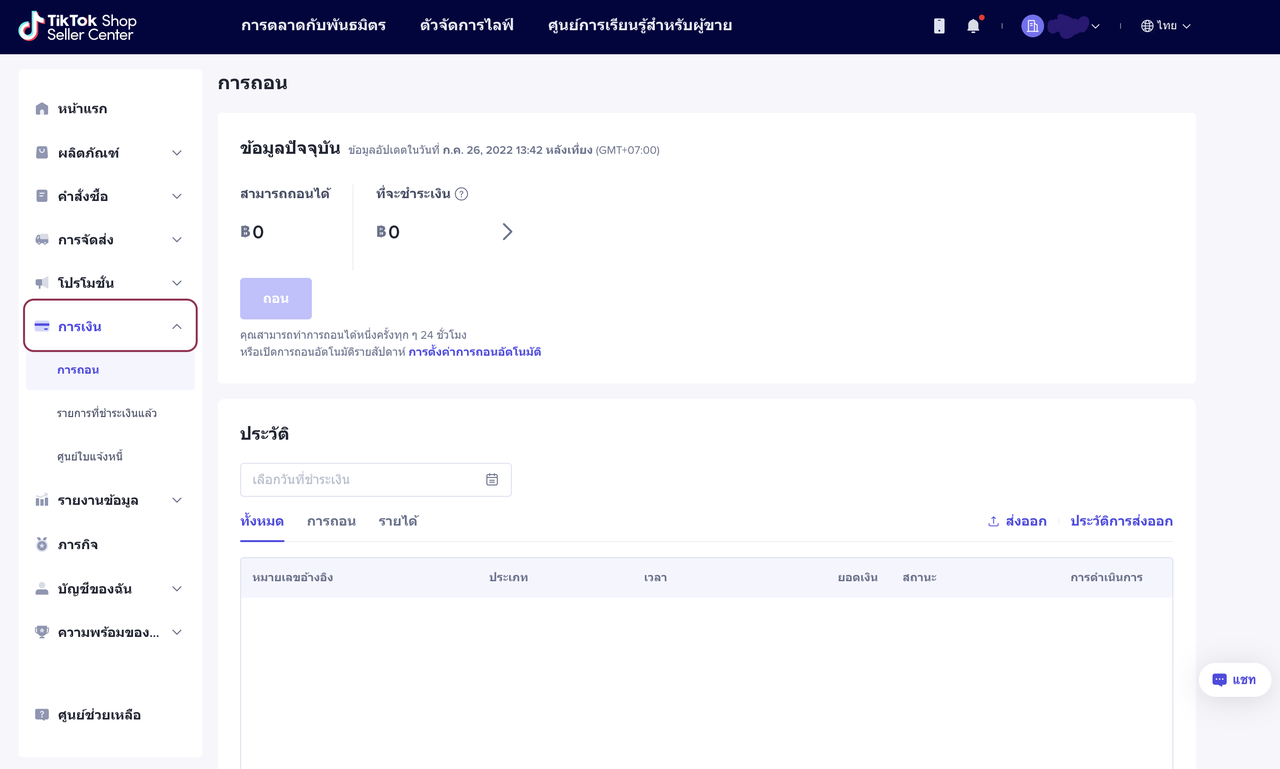Click the ส่งออก export icon
Screen dimensions: 1280x769
point(993,521)
